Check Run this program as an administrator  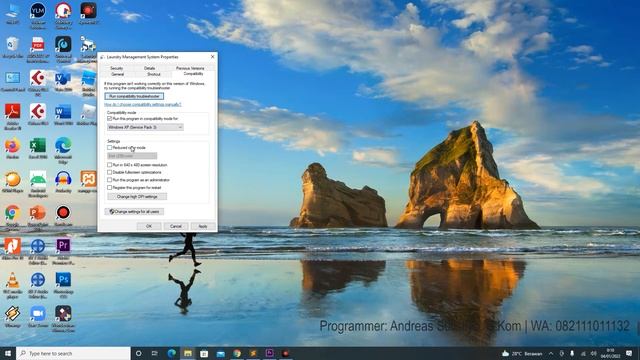pyautogui.click(x=109, y=180)
